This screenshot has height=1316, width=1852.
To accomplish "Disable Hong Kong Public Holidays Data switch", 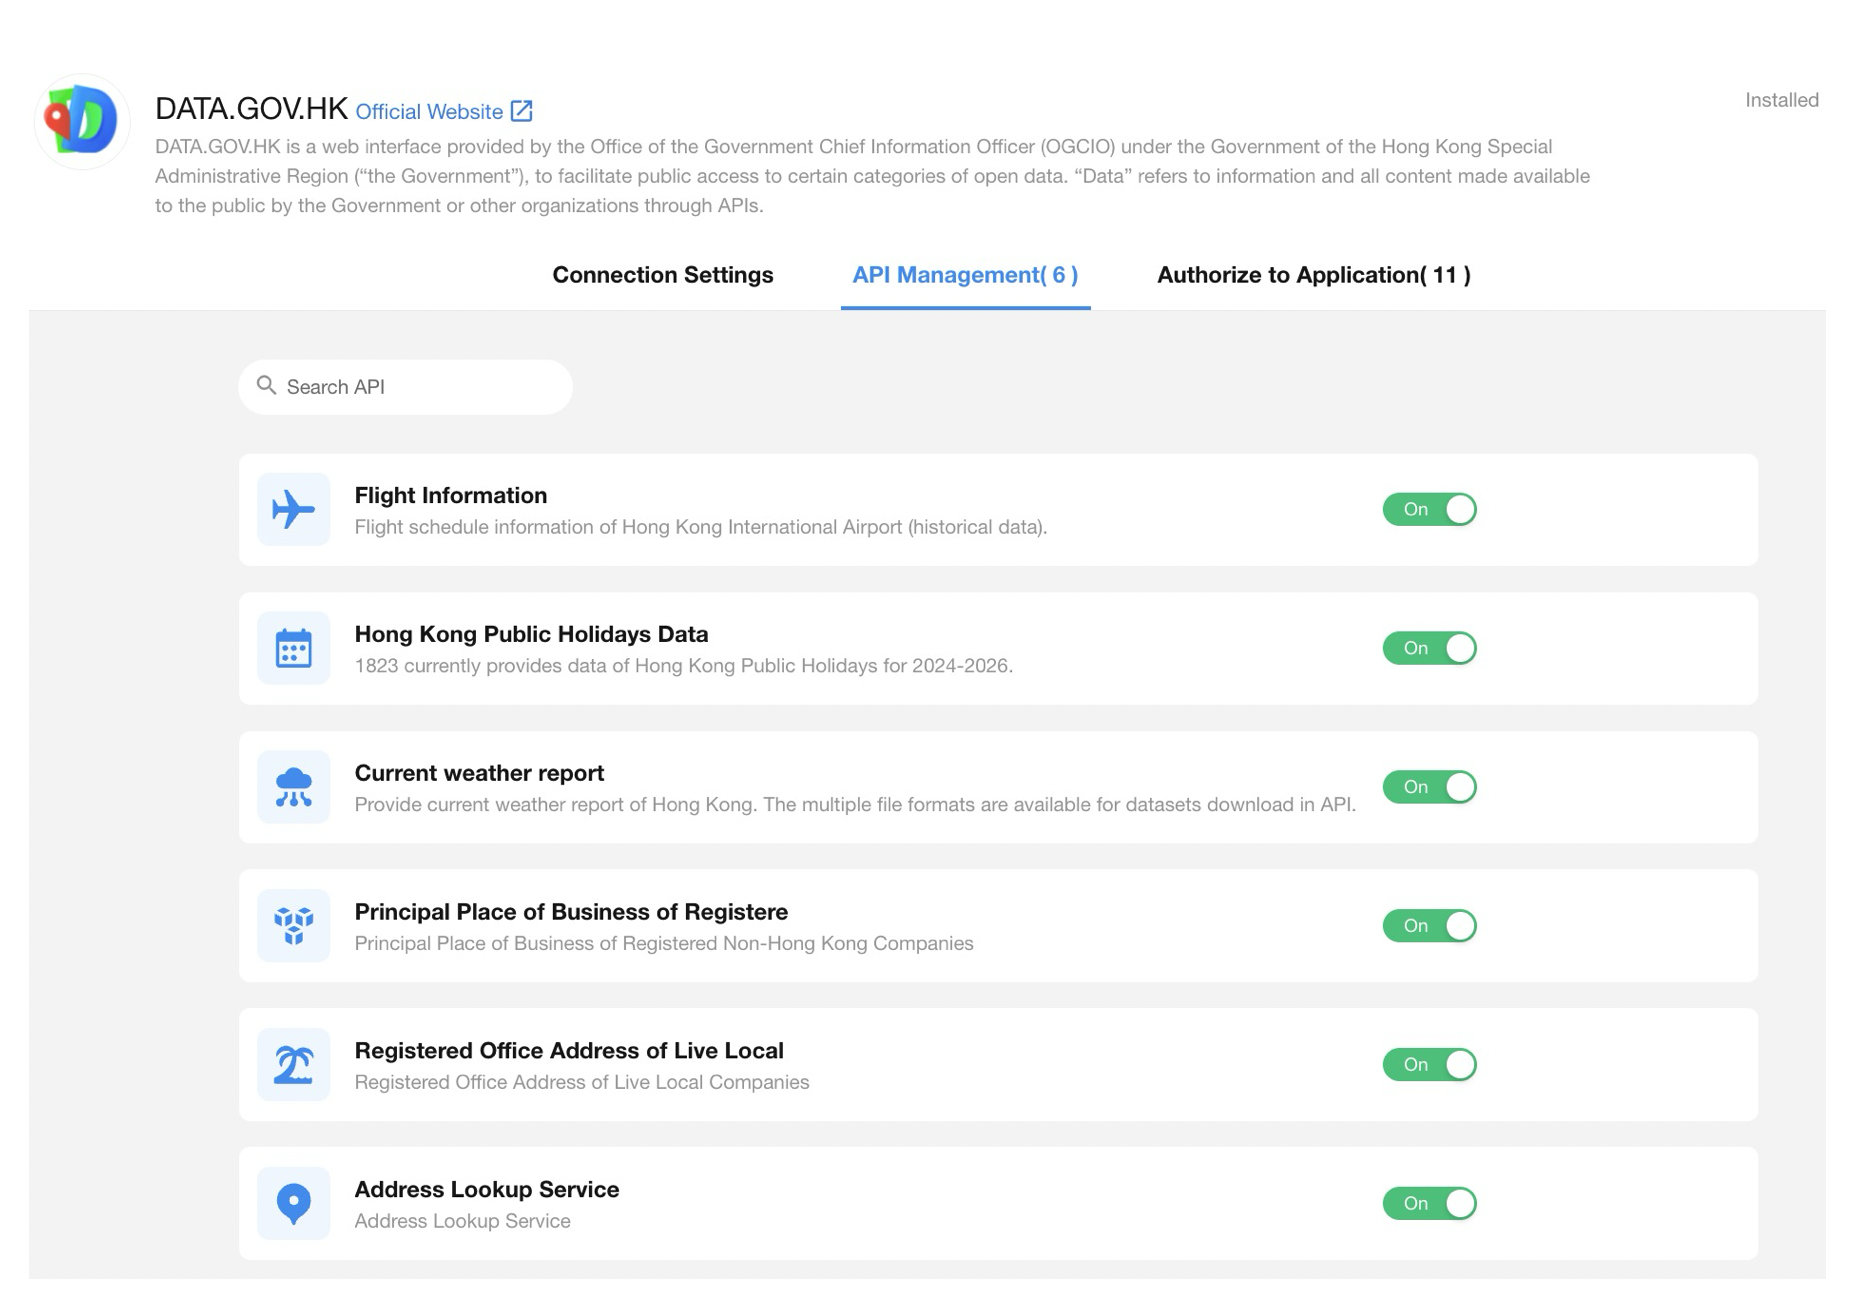I will (x=1429, y=648).
